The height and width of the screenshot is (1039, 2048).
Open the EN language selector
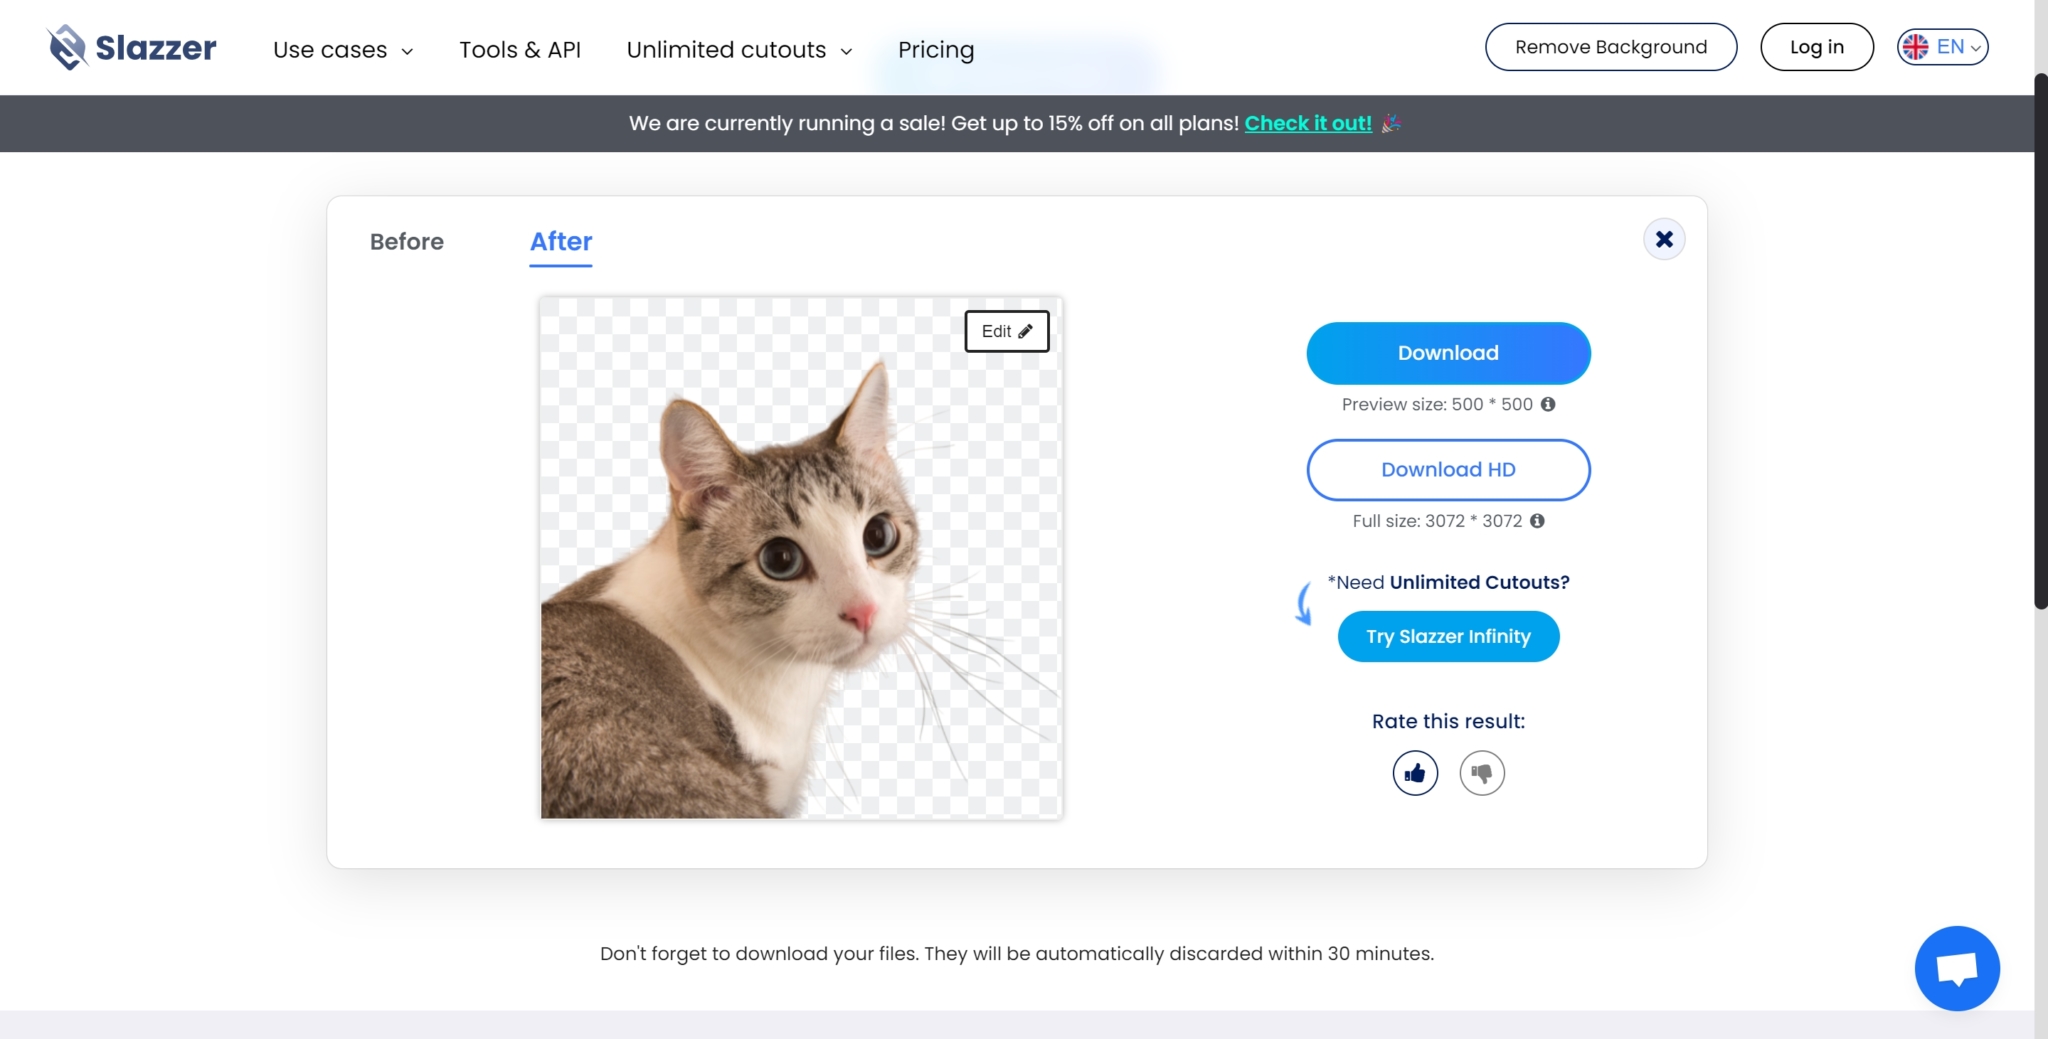1949,46
